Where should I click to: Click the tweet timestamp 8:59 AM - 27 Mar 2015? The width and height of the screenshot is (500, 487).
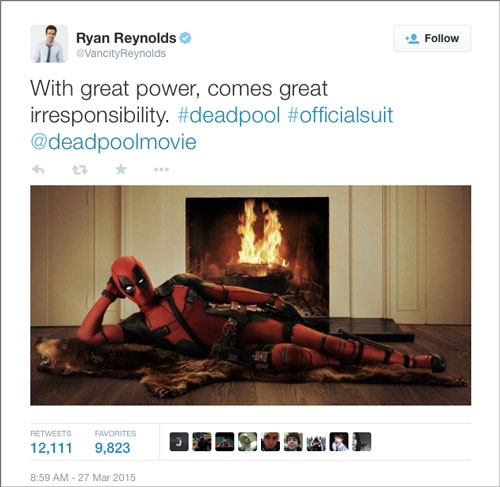tap(83, 477)
